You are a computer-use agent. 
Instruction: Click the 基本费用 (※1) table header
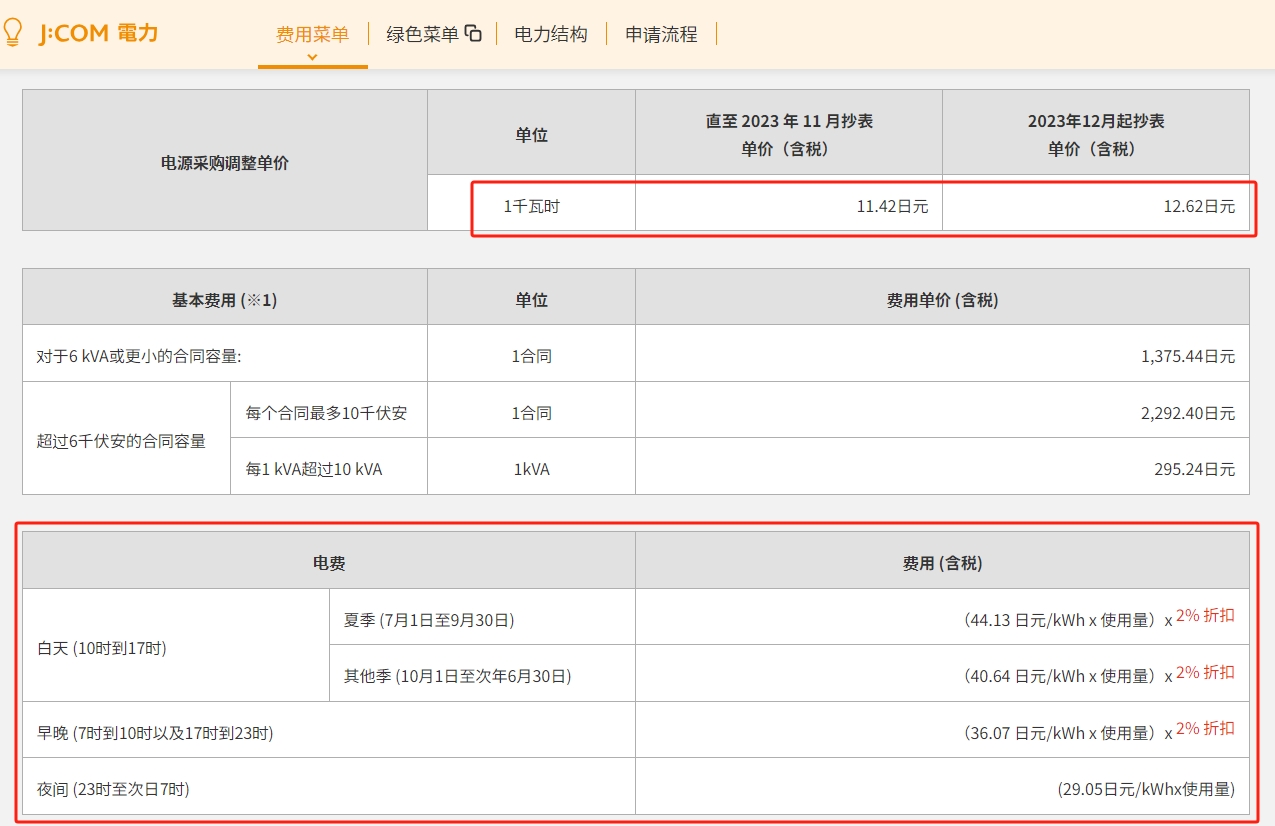(225, 297)
